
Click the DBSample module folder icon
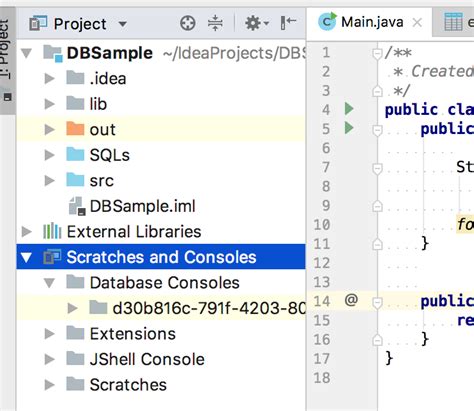(x=53, y=53)
